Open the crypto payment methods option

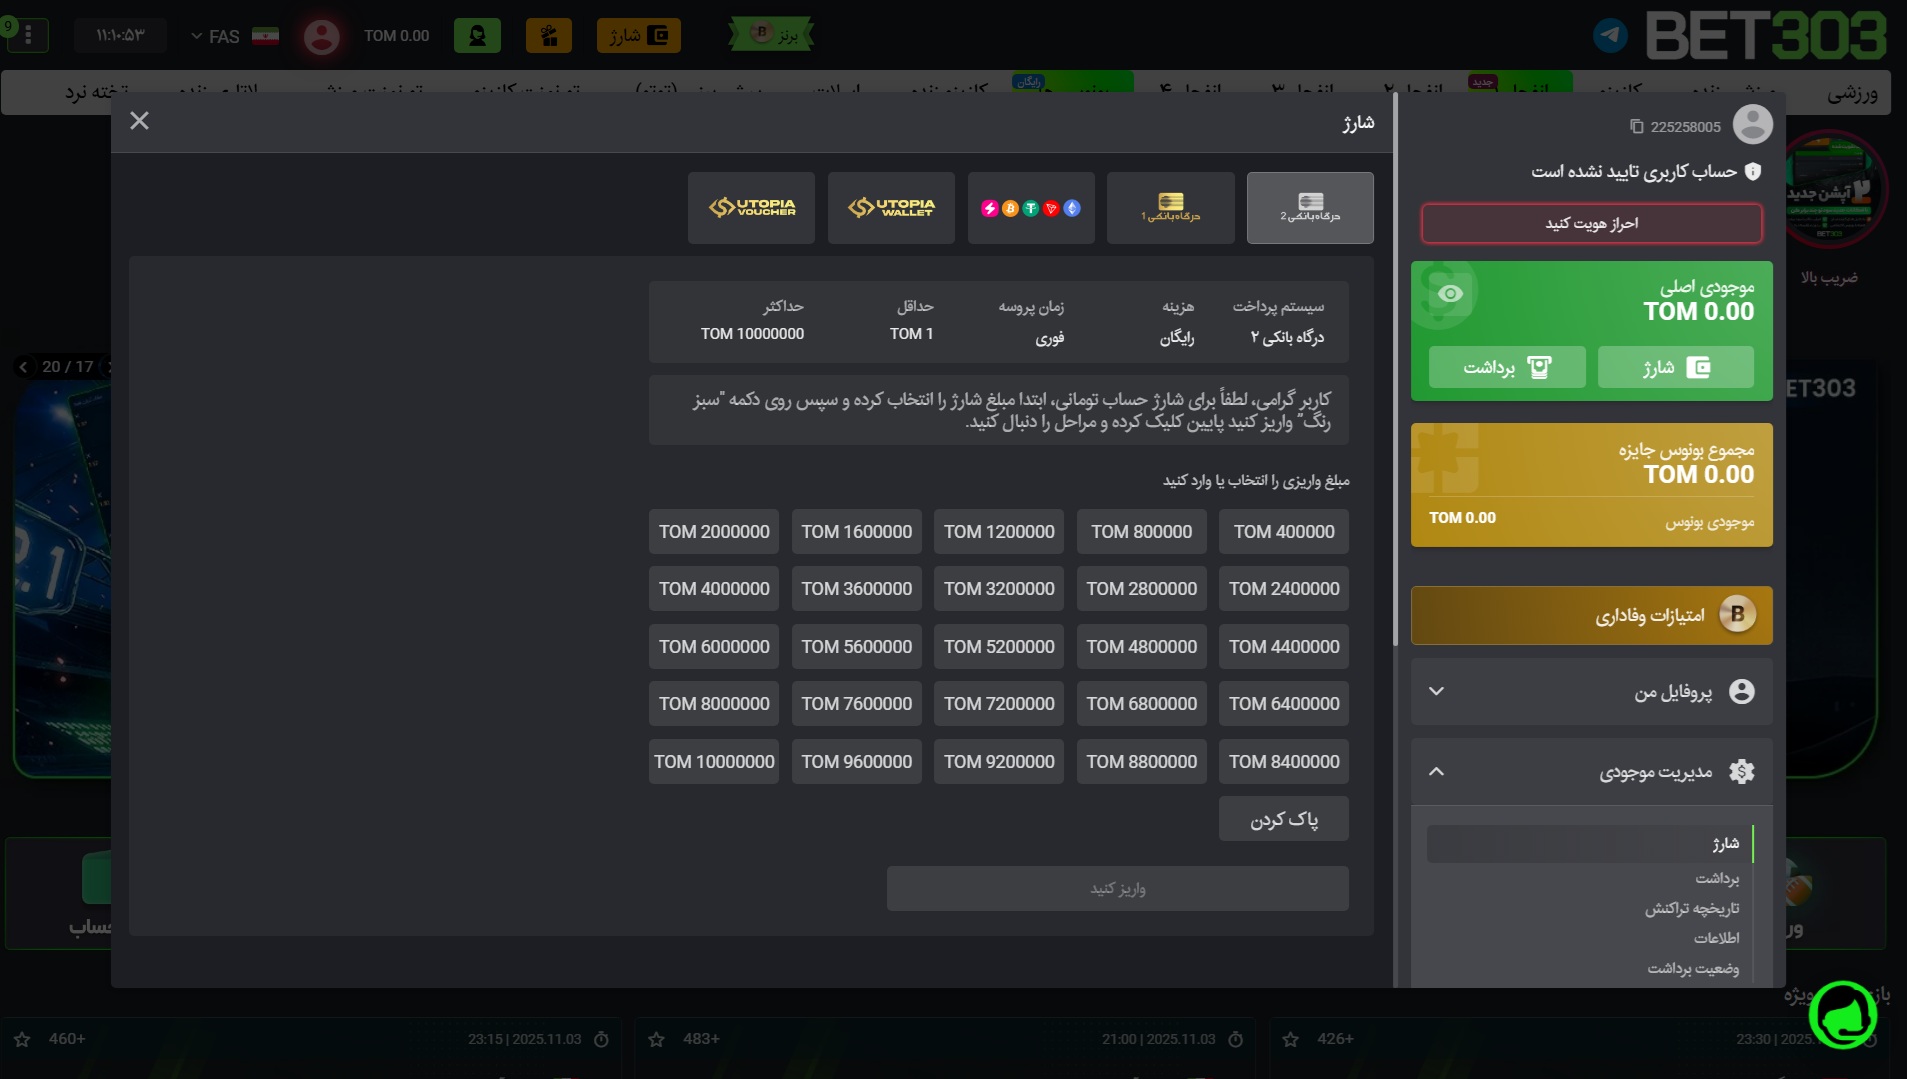pos(1029,208)
